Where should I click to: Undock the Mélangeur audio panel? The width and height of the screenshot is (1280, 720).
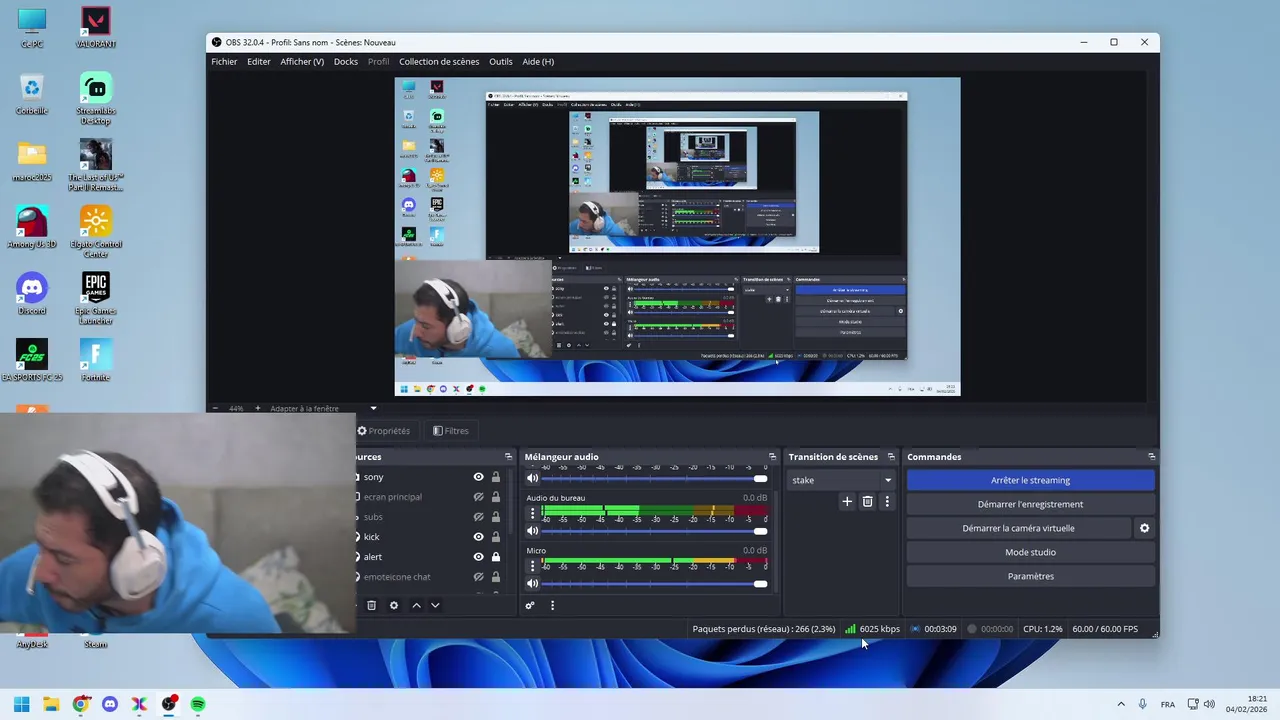(772, 457)
